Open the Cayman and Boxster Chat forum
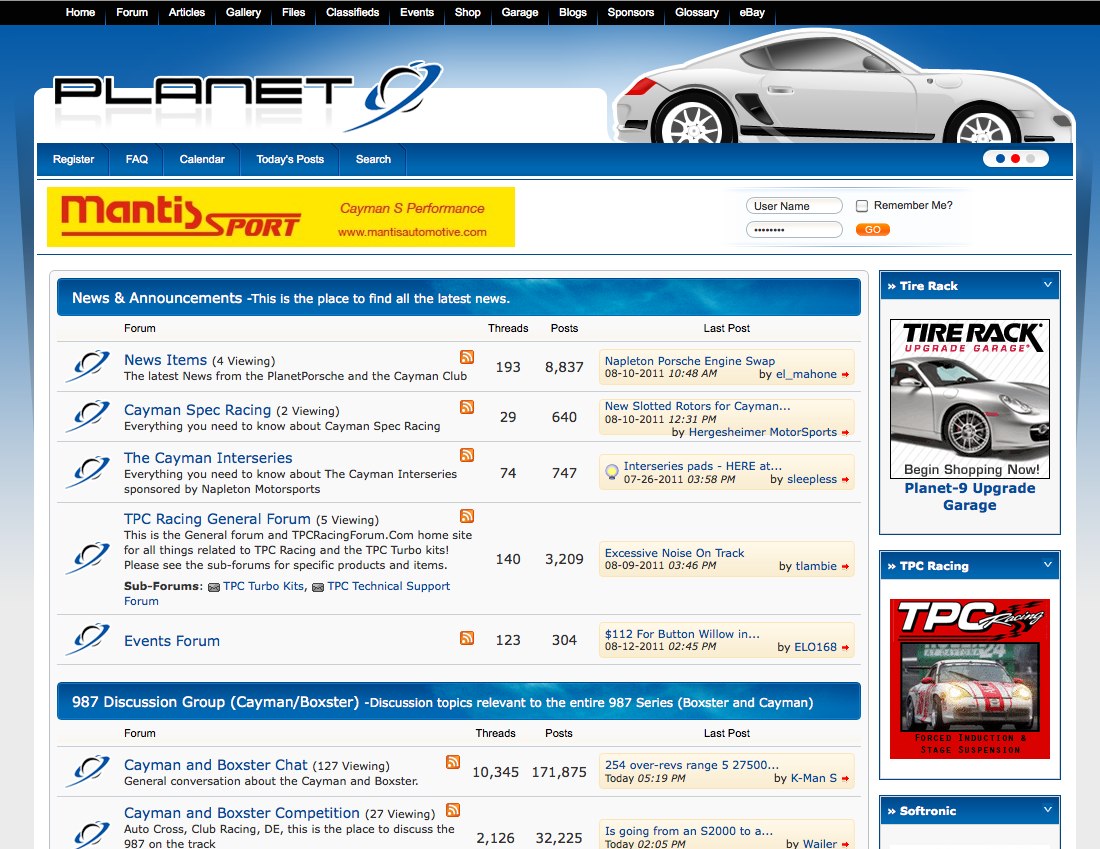 coord(215,765)
